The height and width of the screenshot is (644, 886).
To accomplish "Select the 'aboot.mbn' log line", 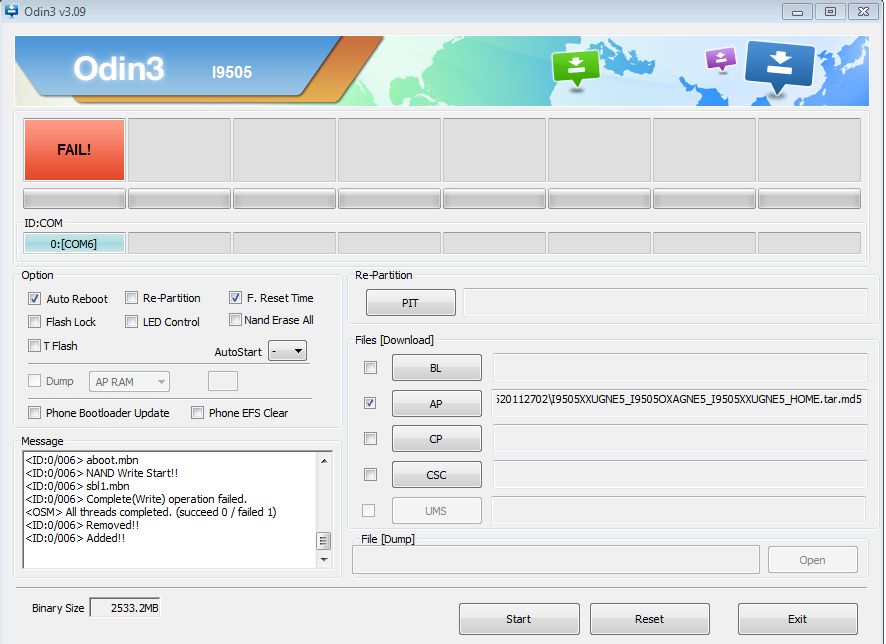I will coord(82,460).
